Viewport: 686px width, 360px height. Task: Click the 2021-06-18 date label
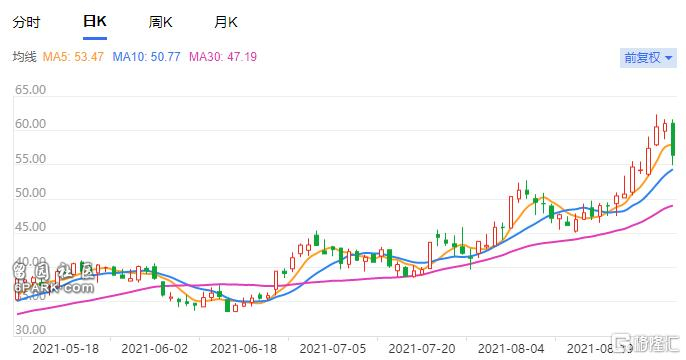(x=244, y=349)
